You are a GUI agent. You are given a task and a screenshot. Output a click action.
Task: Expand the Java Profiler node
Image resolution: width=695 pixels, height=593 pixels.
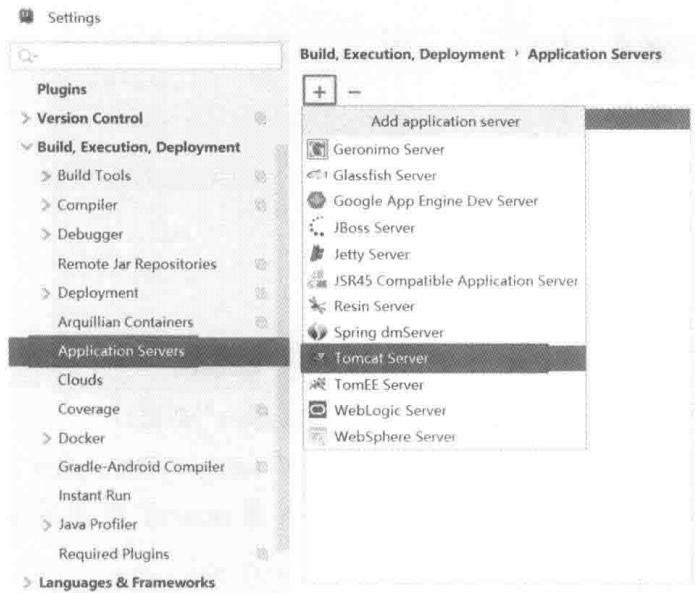[47, 525]
